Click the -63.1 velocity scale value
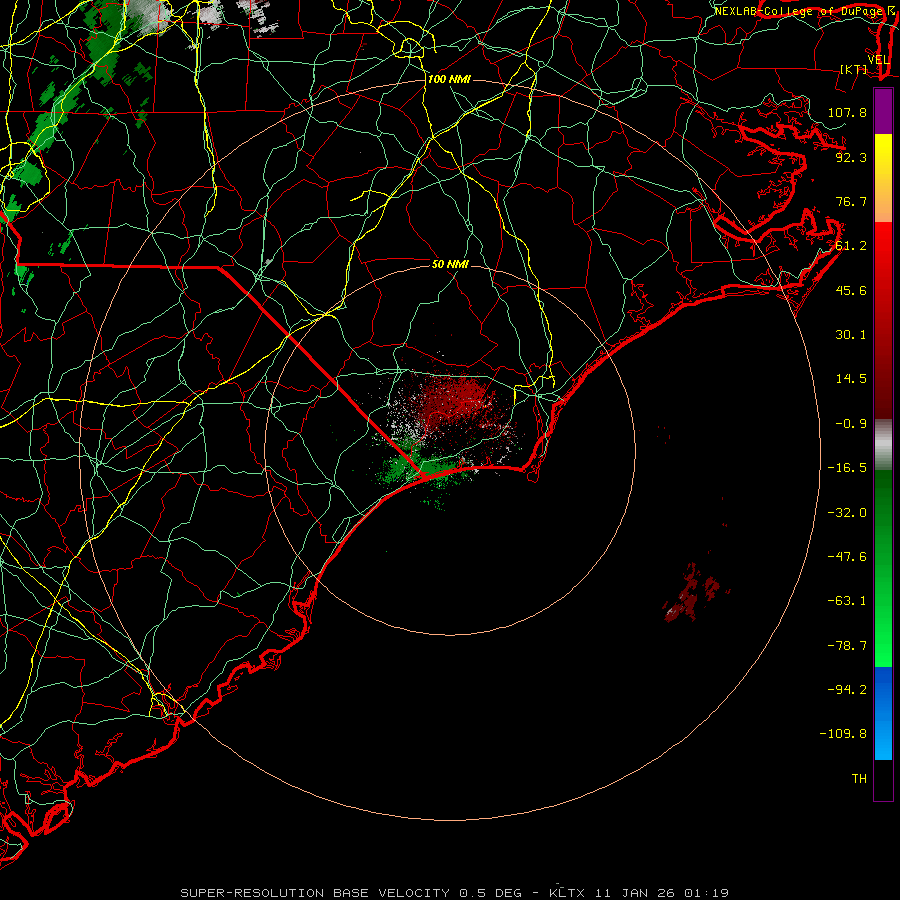 pyautogui.click(x=847, y=601)
